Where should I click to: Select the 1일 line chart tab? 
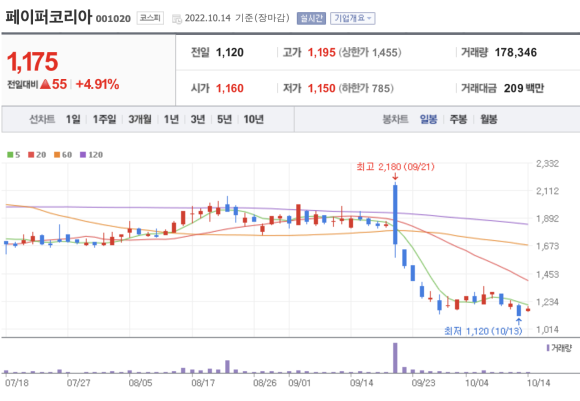[x=73, y=119]
